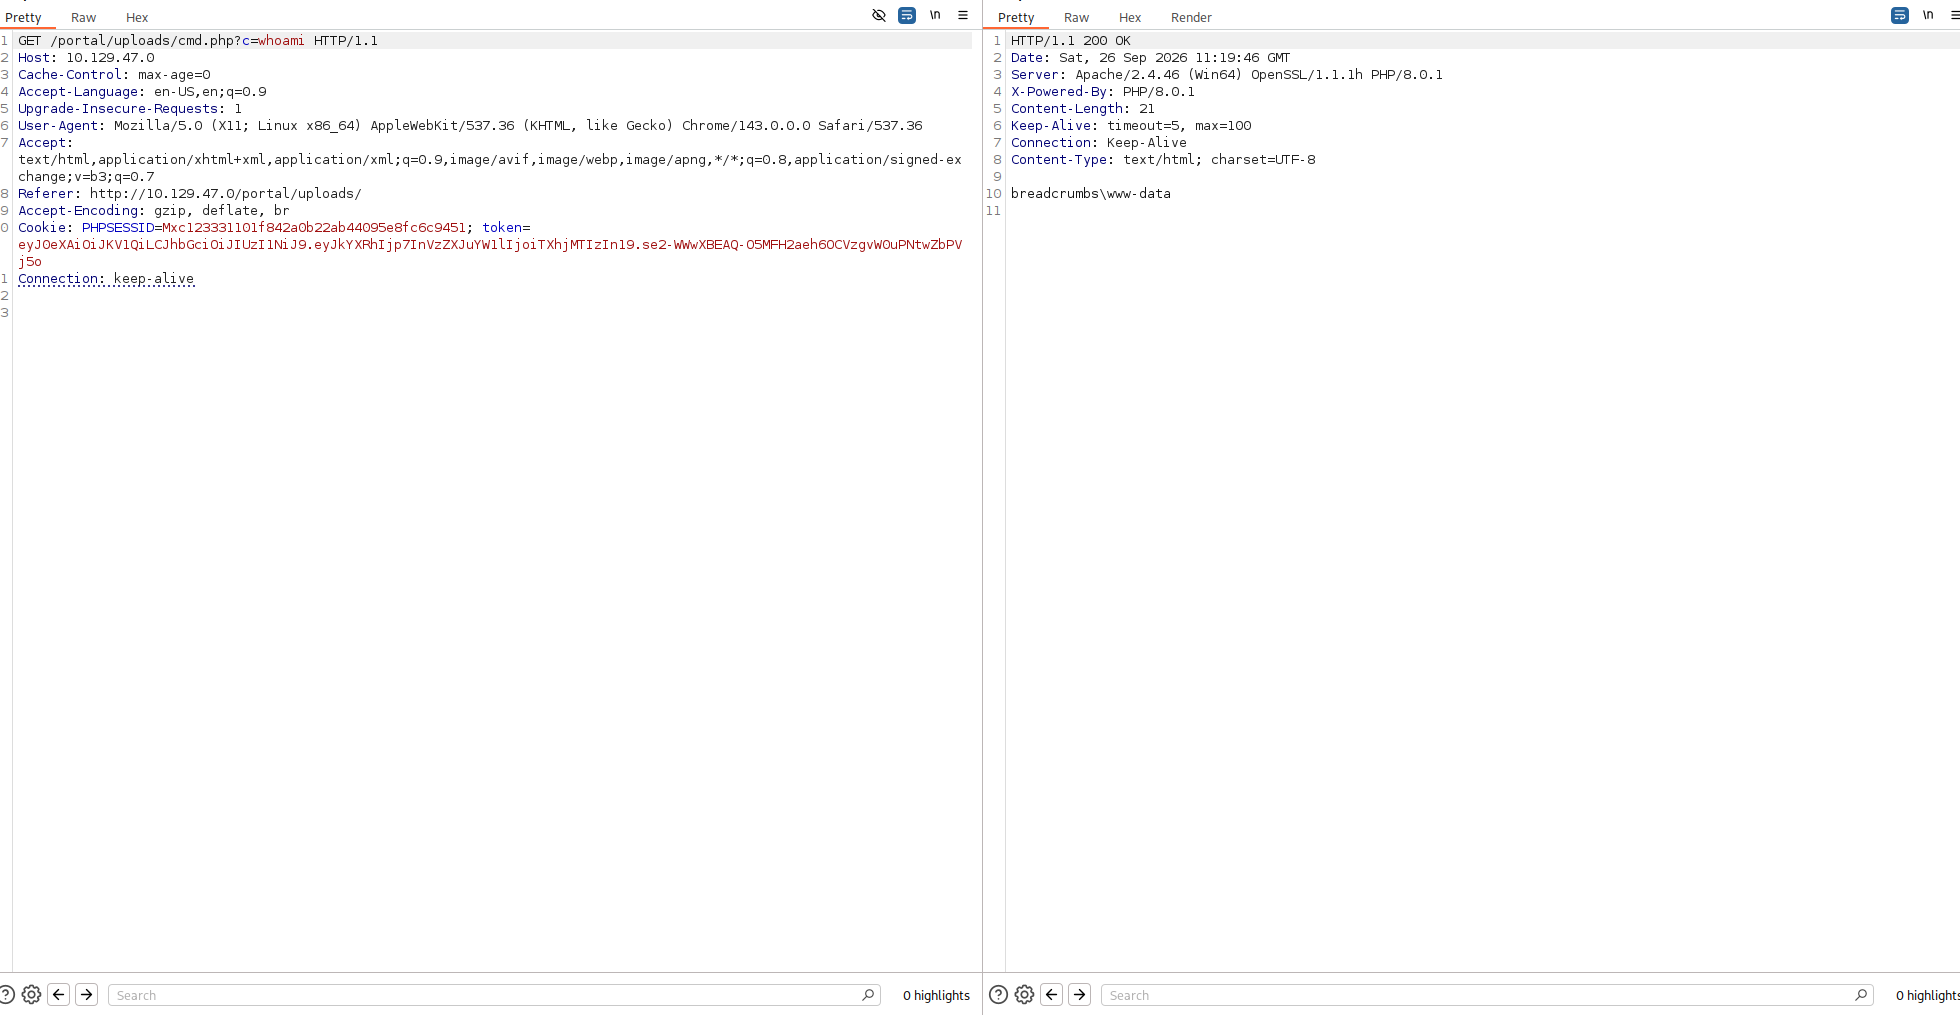Click the Host: 10.129.47.0 header line

(86, 58)
